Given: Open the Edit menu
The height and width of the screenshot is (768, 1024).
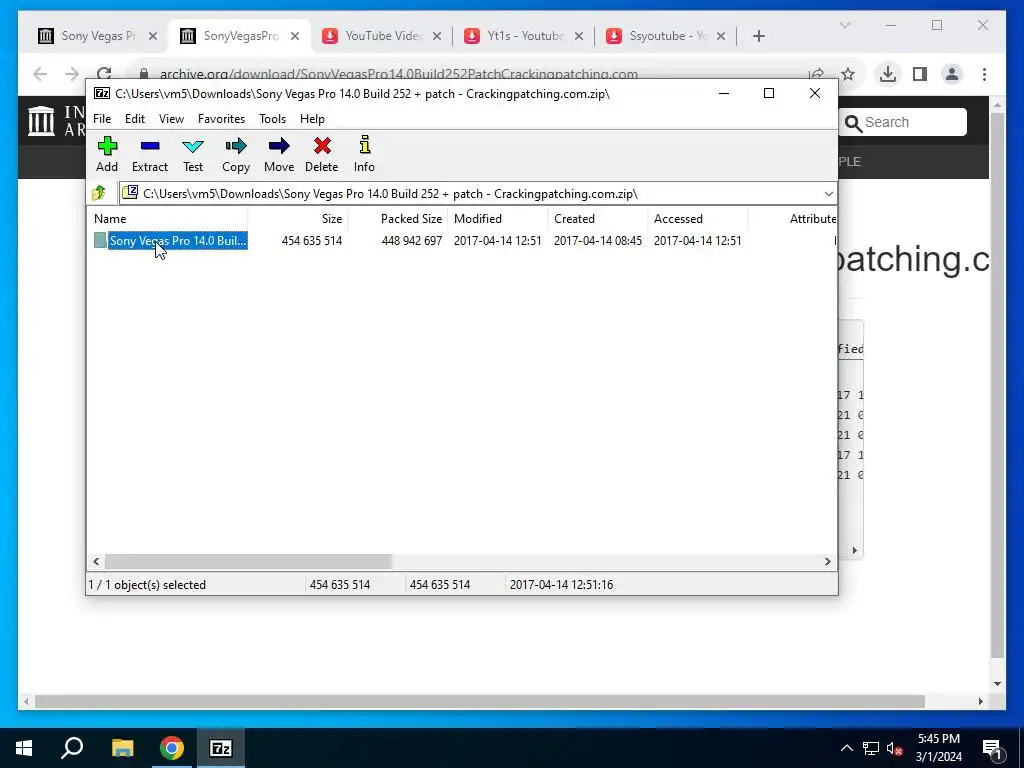Looking at the screenshot, I should coord(135,118).
